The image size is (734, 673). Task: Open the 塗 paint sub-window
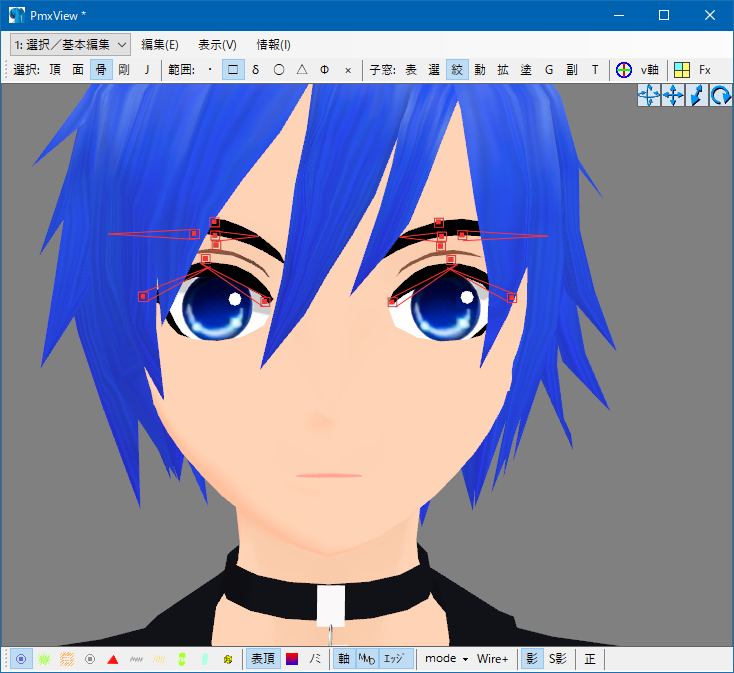tap(526, 70)
